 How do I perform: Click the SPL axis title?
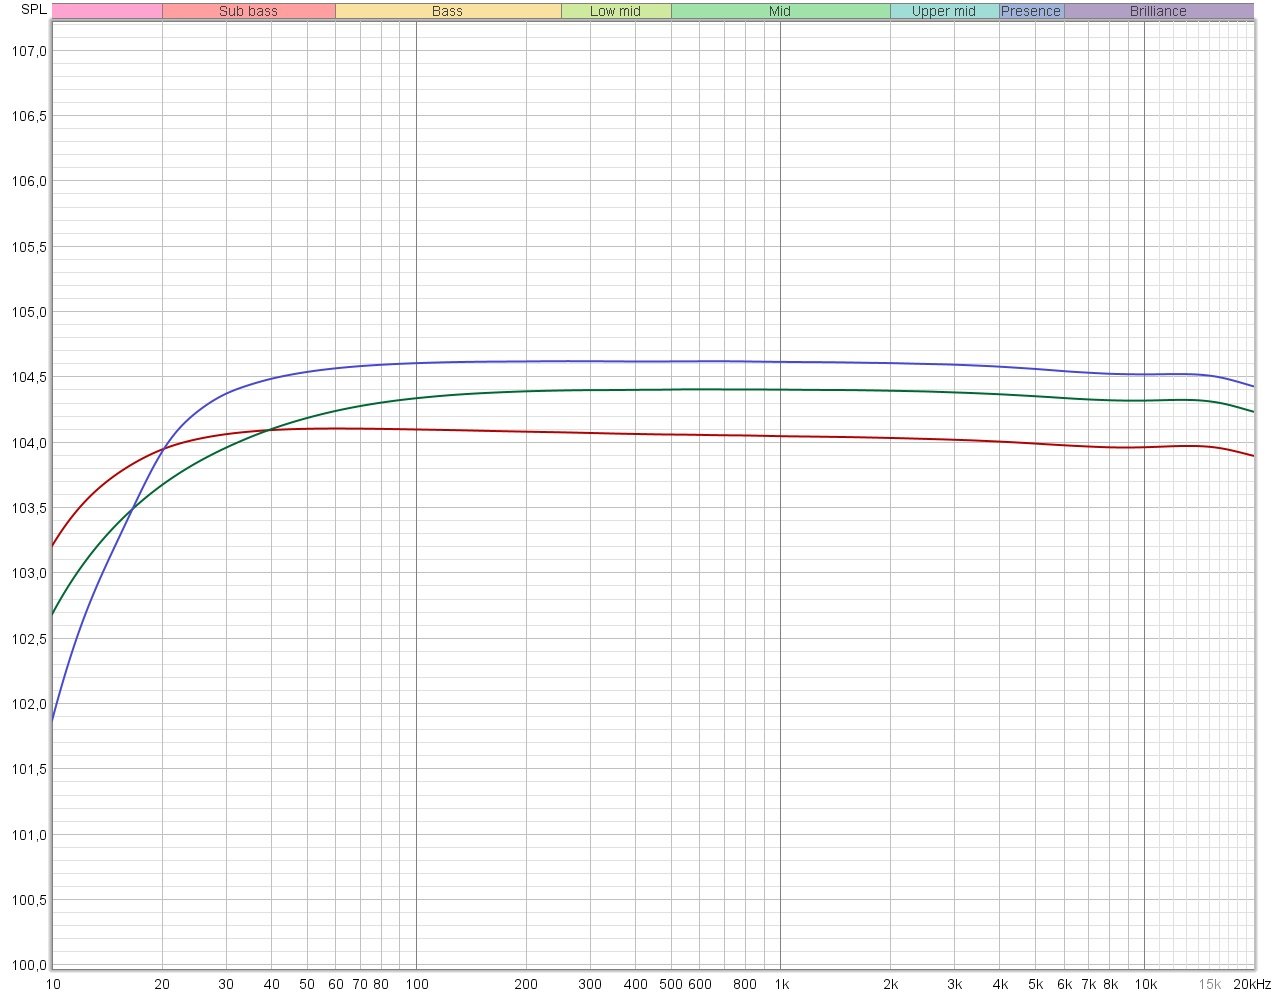pyautogui.click(x=33, y=10)
